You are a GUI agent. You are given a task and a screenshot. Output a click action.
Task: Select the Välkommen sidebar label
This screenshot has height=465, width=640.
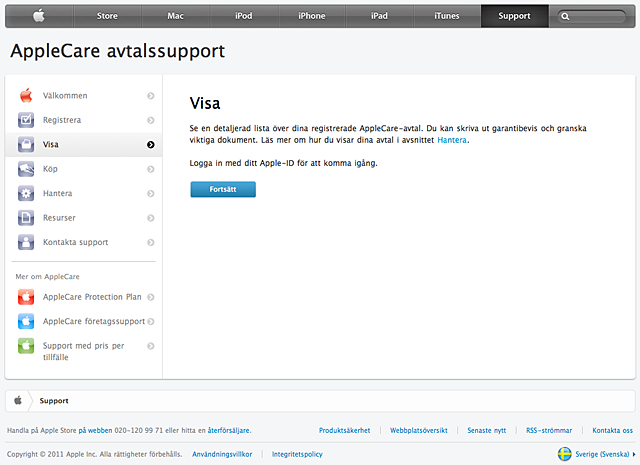65,96
